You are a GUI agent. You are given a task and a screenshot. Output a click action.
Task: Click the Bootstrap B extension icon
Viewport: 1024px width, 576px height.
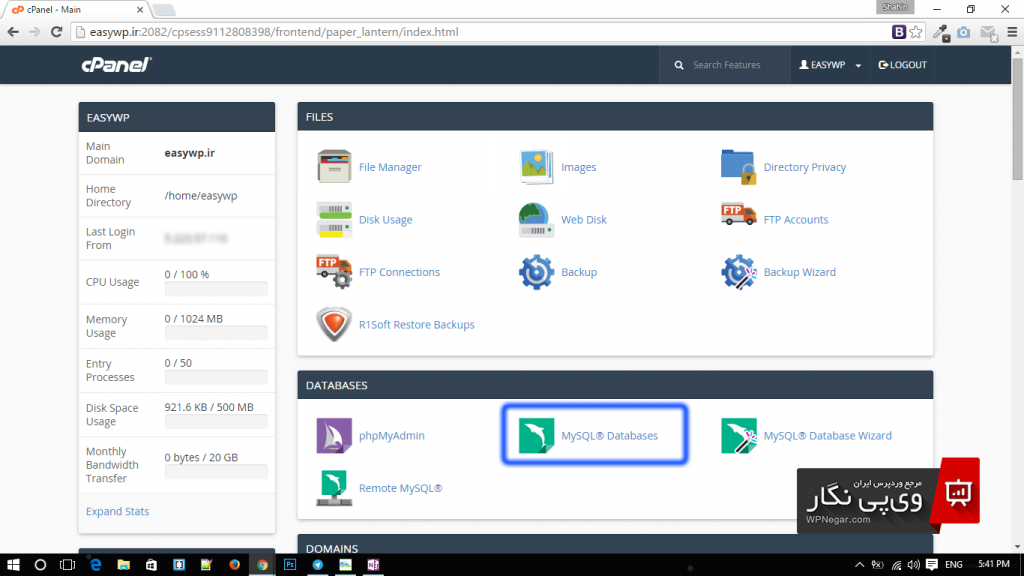pos(899,32)
